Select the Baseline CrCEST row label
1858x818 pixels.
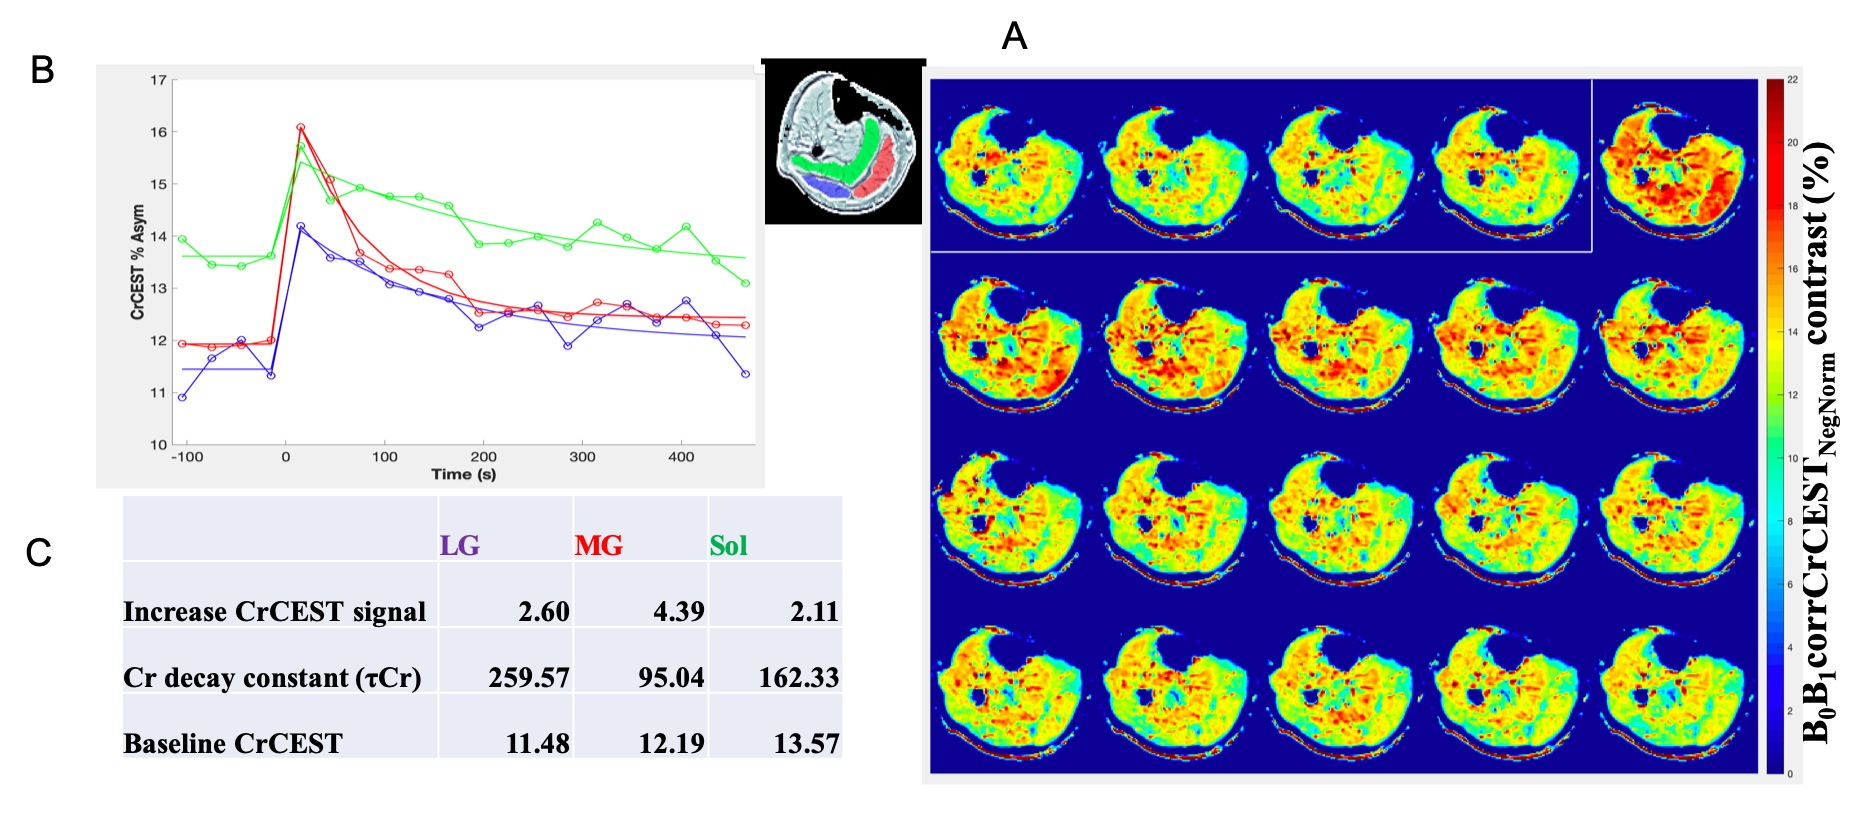point(233,744)
